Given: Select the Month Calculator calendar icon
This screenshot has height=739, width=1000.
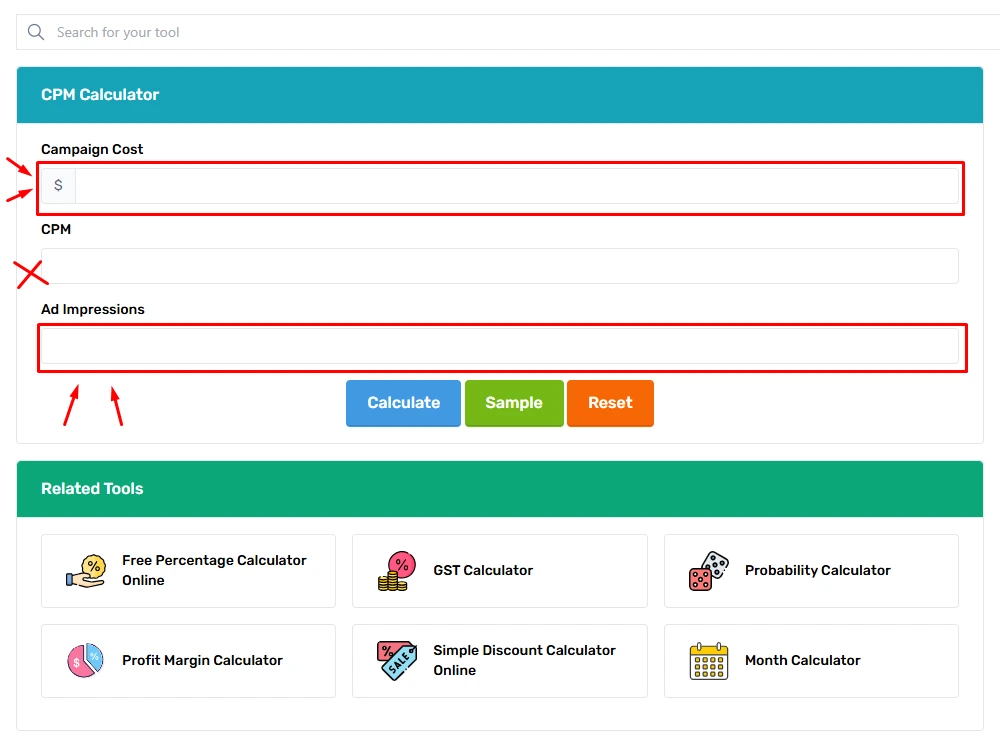Looking at the screenshot, I should (709, 661).
